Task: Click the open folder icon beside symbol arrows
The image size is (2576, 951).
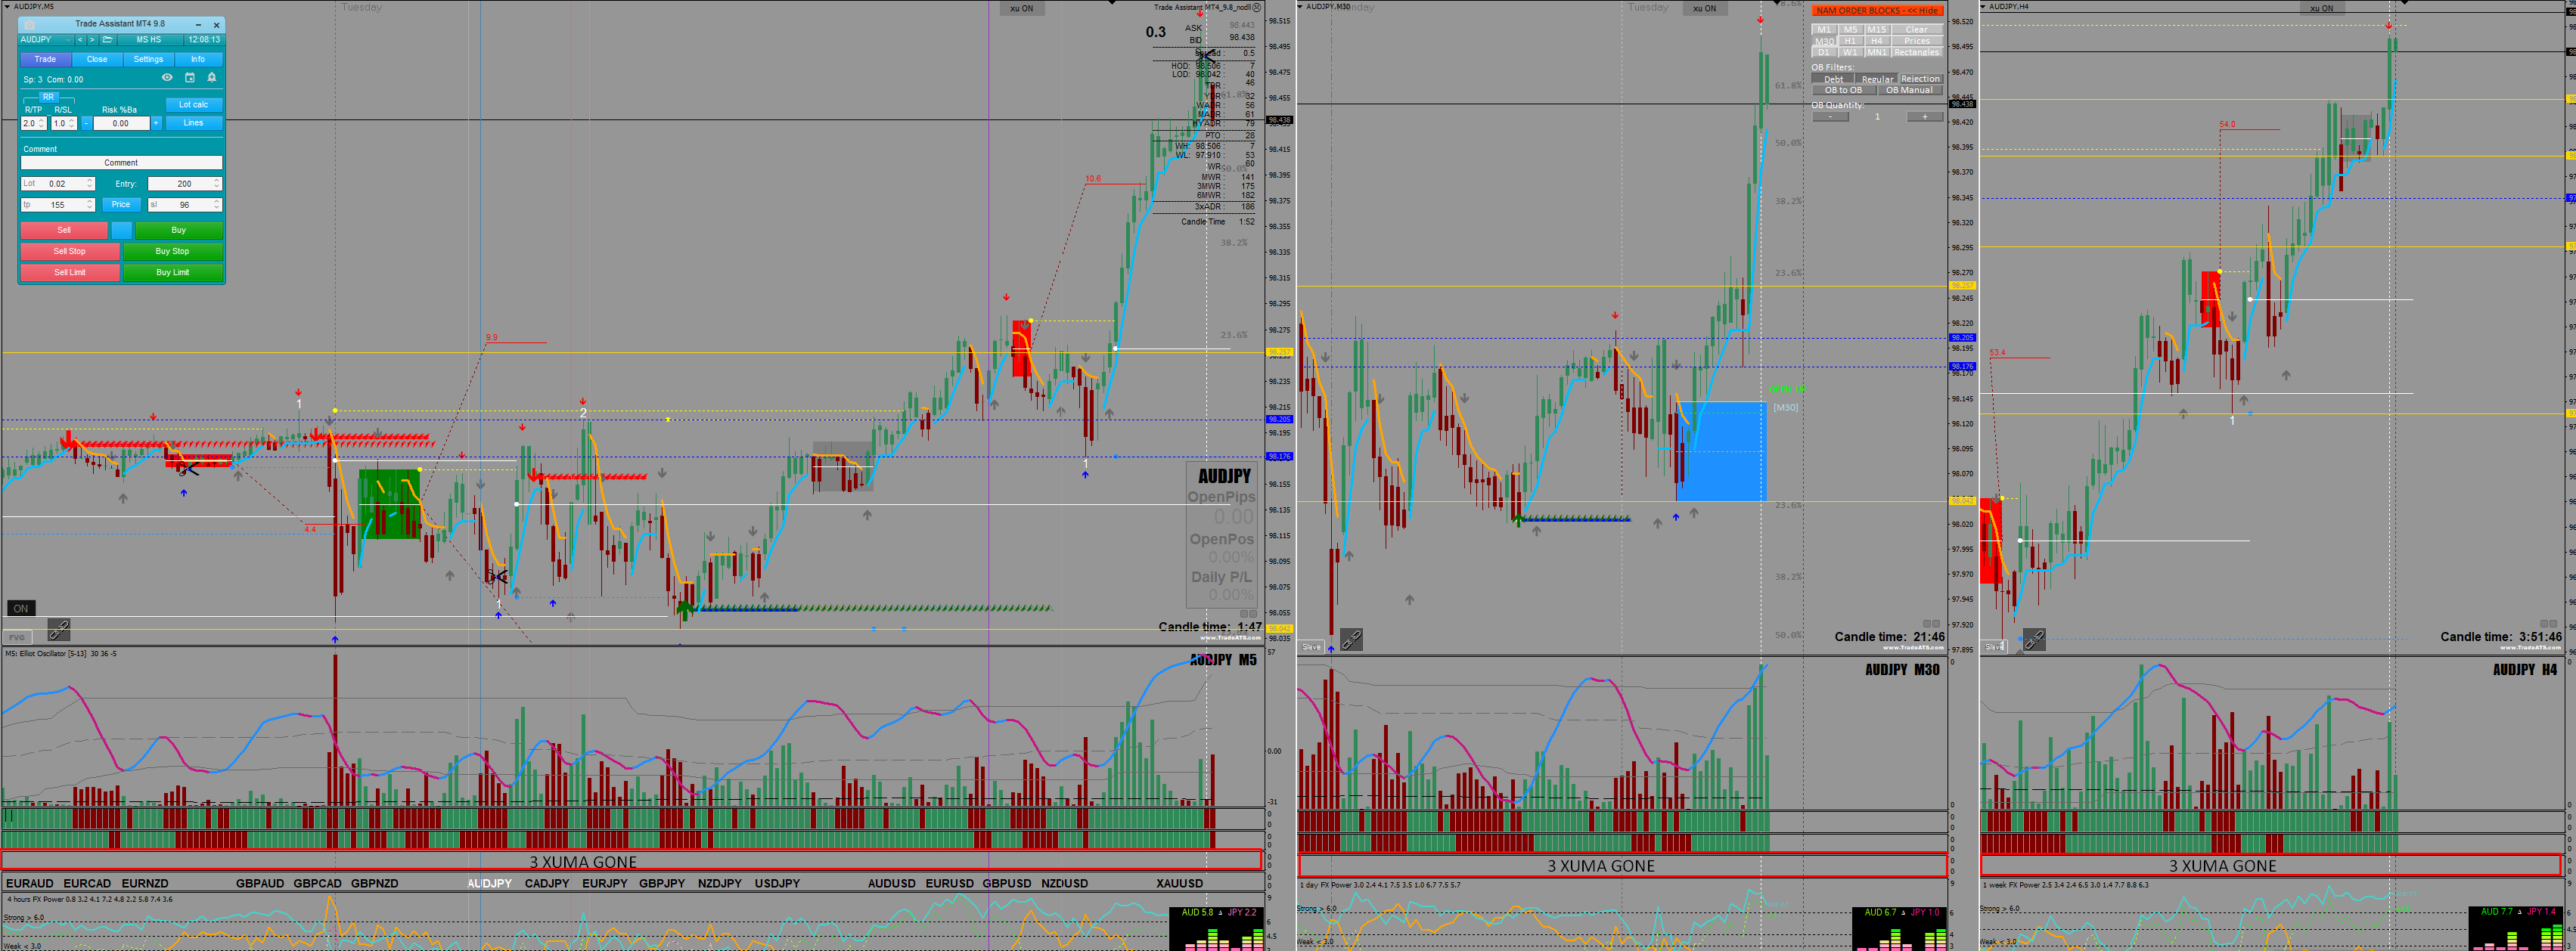Action: coord(108,40)
